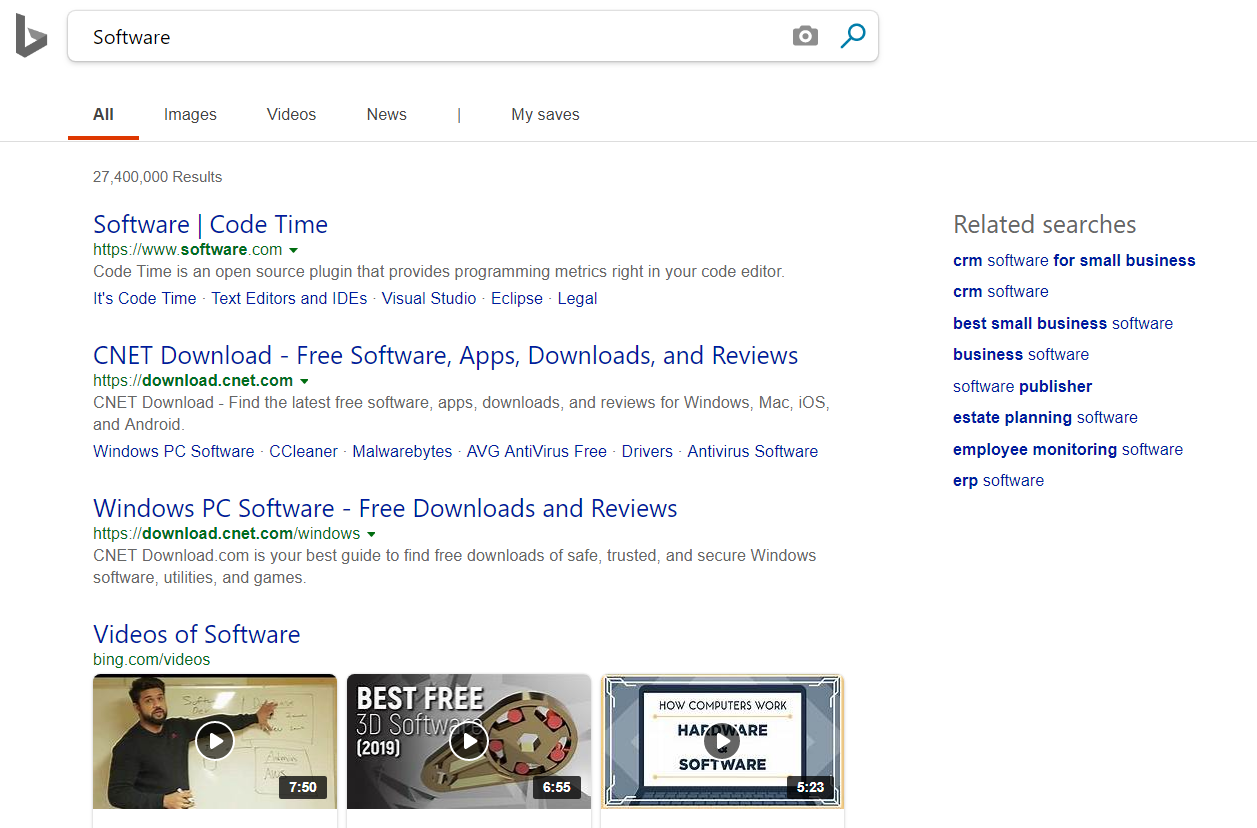This screenshot has width=1257, height=828.
Task: Click the https://download.cnet.com/windows URL
Action: click(x=226, y=534)
